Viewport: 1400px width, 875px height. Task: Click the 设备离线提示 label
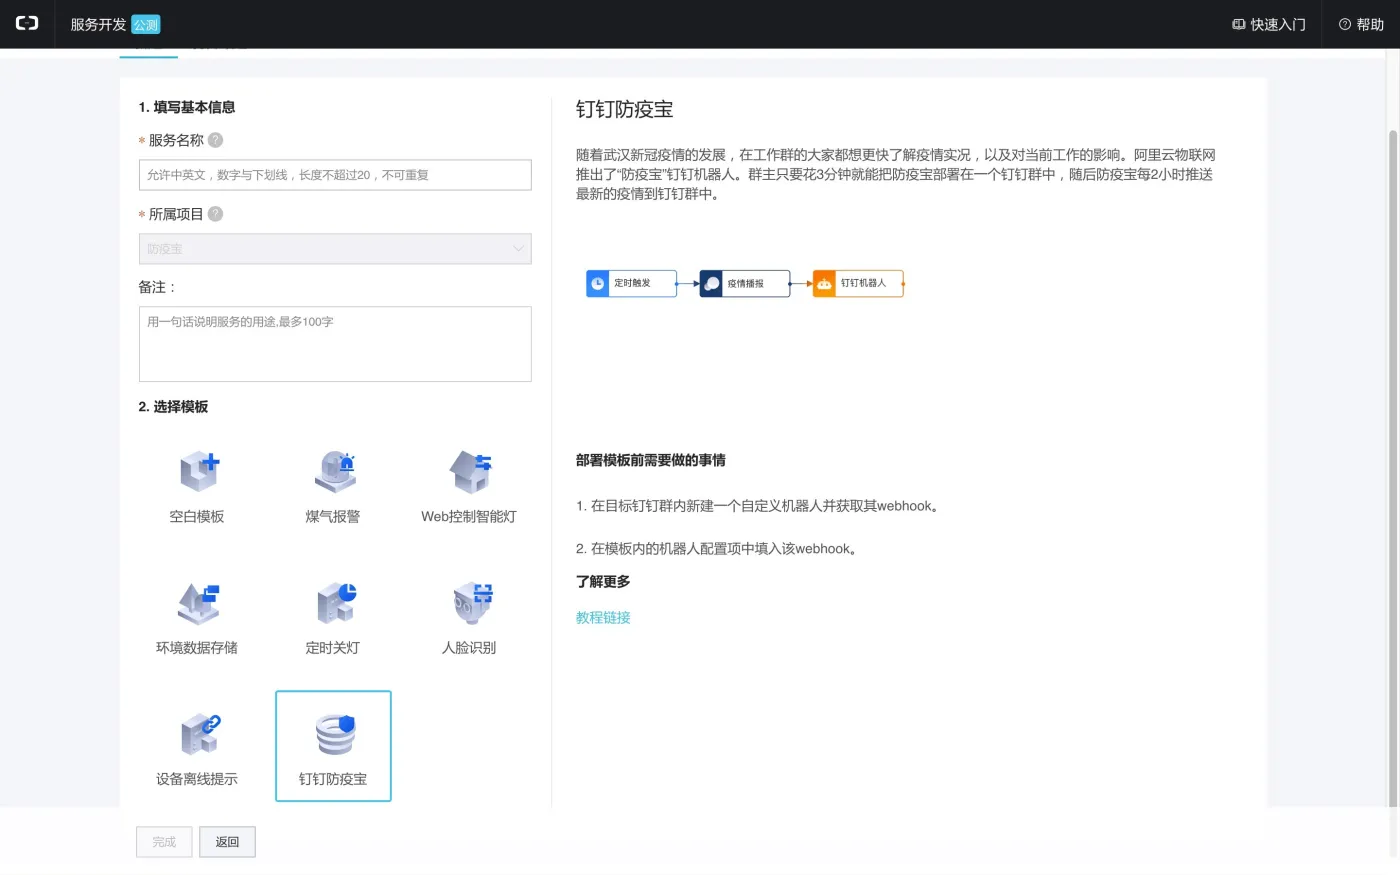(x=197, y=779)
